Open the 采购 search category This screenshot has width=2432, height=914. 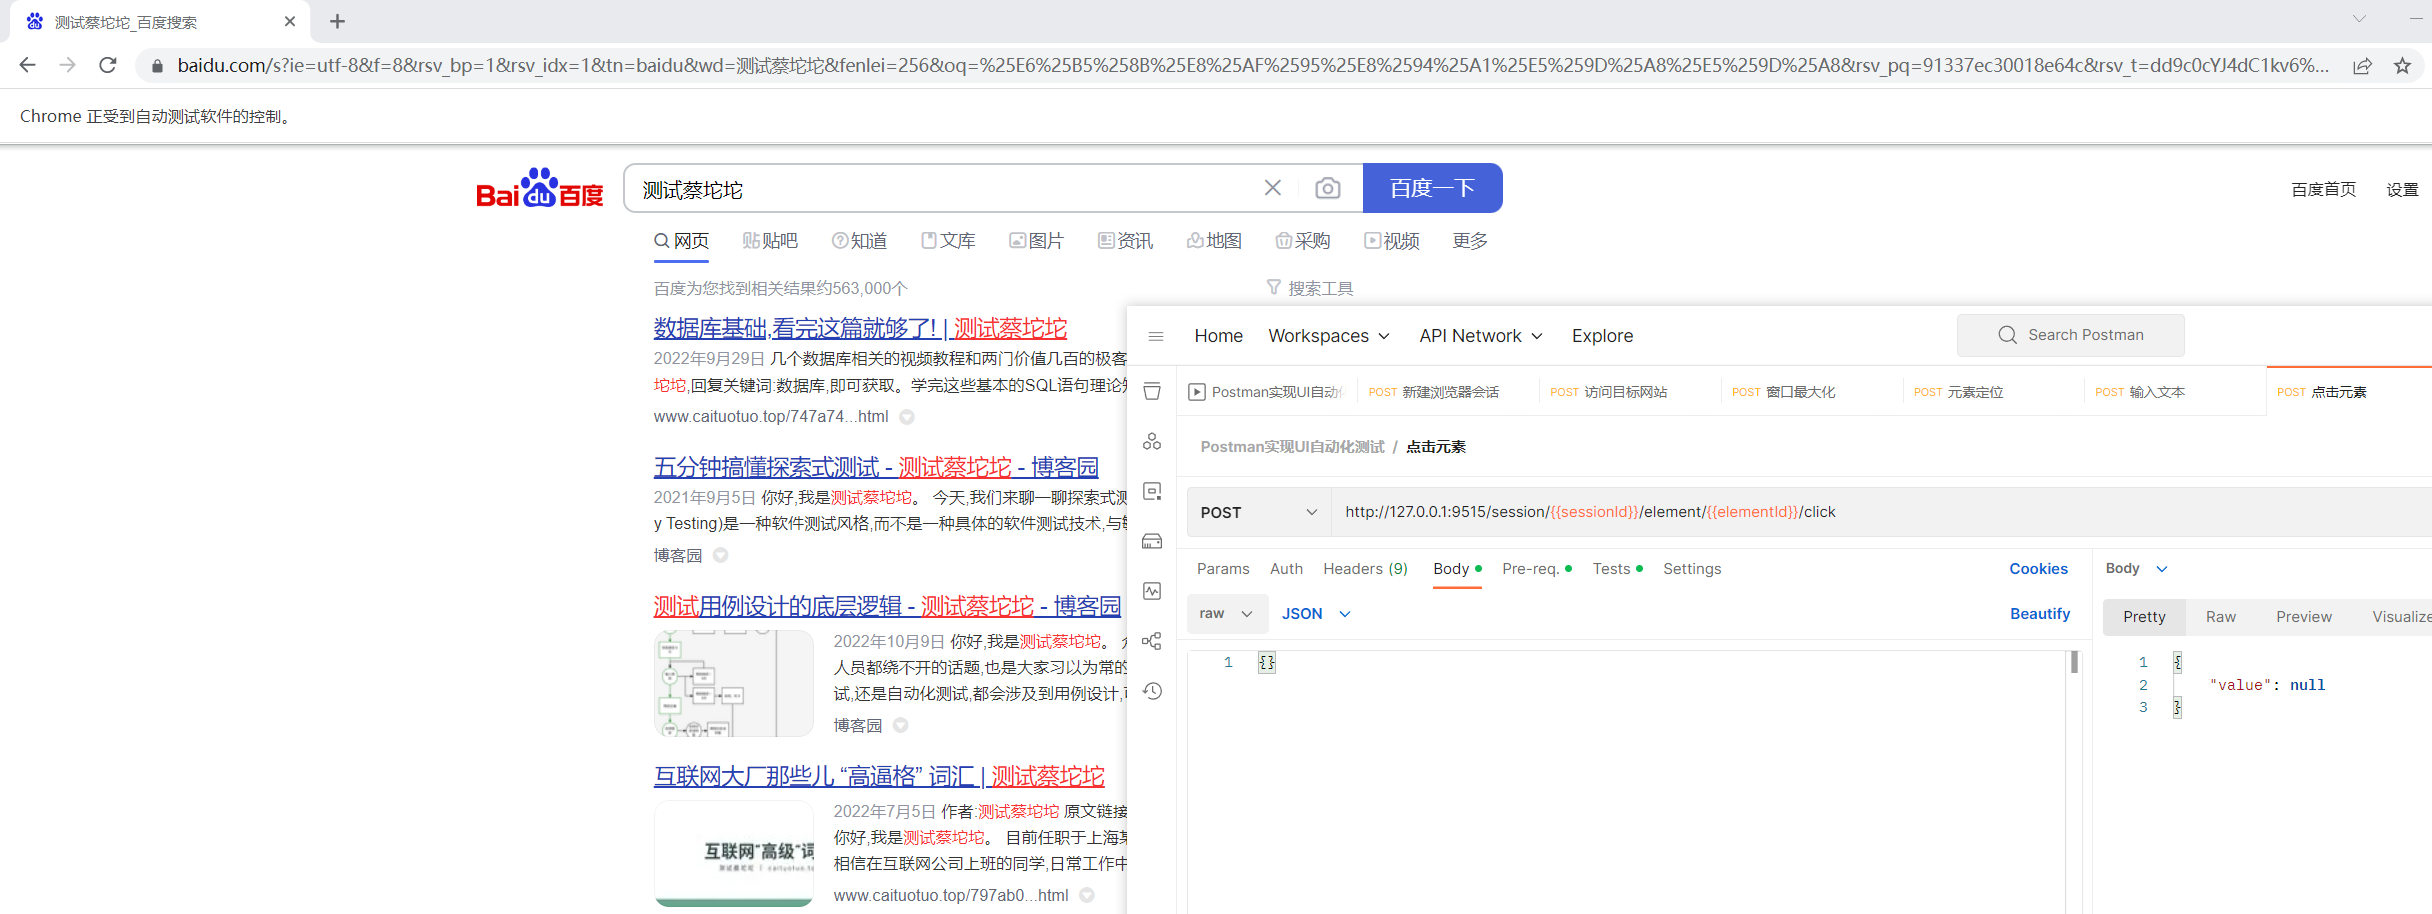1303,241
